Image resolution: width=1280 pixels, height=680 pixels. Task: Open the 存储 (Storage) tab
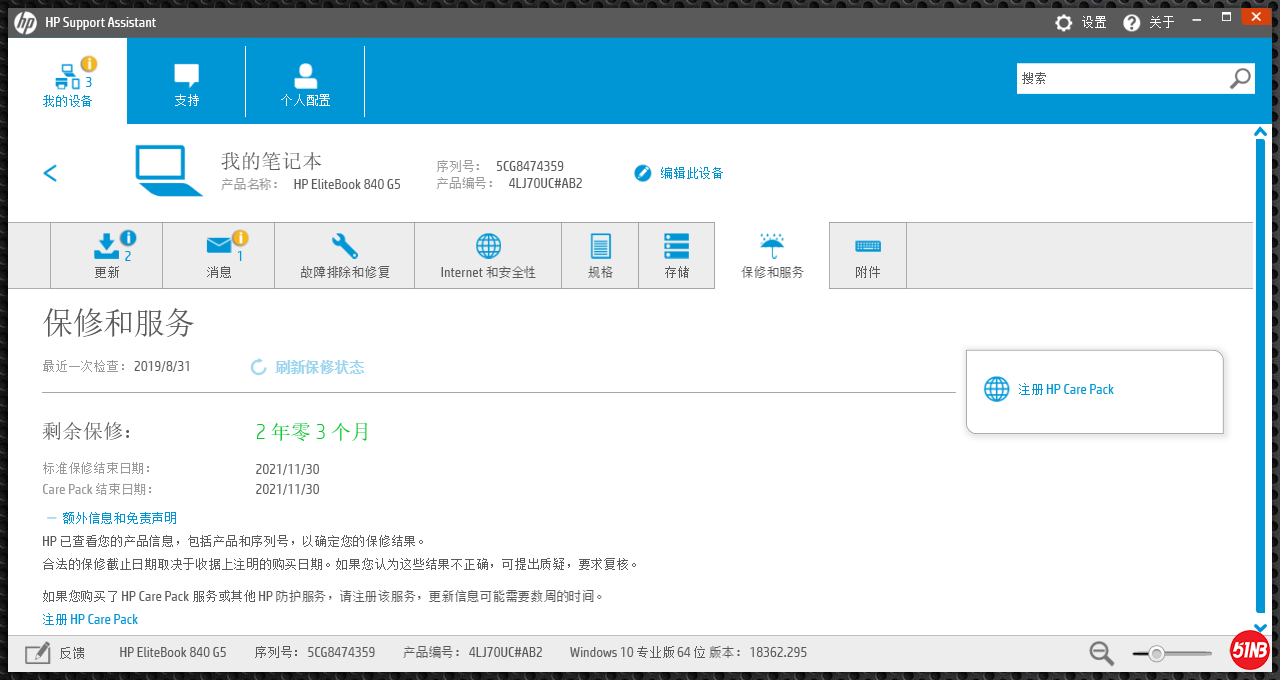point(677,256)
